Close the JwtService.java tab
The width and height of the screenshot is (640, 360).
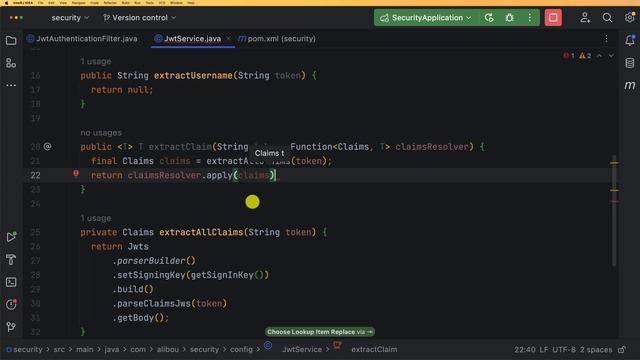228,39
